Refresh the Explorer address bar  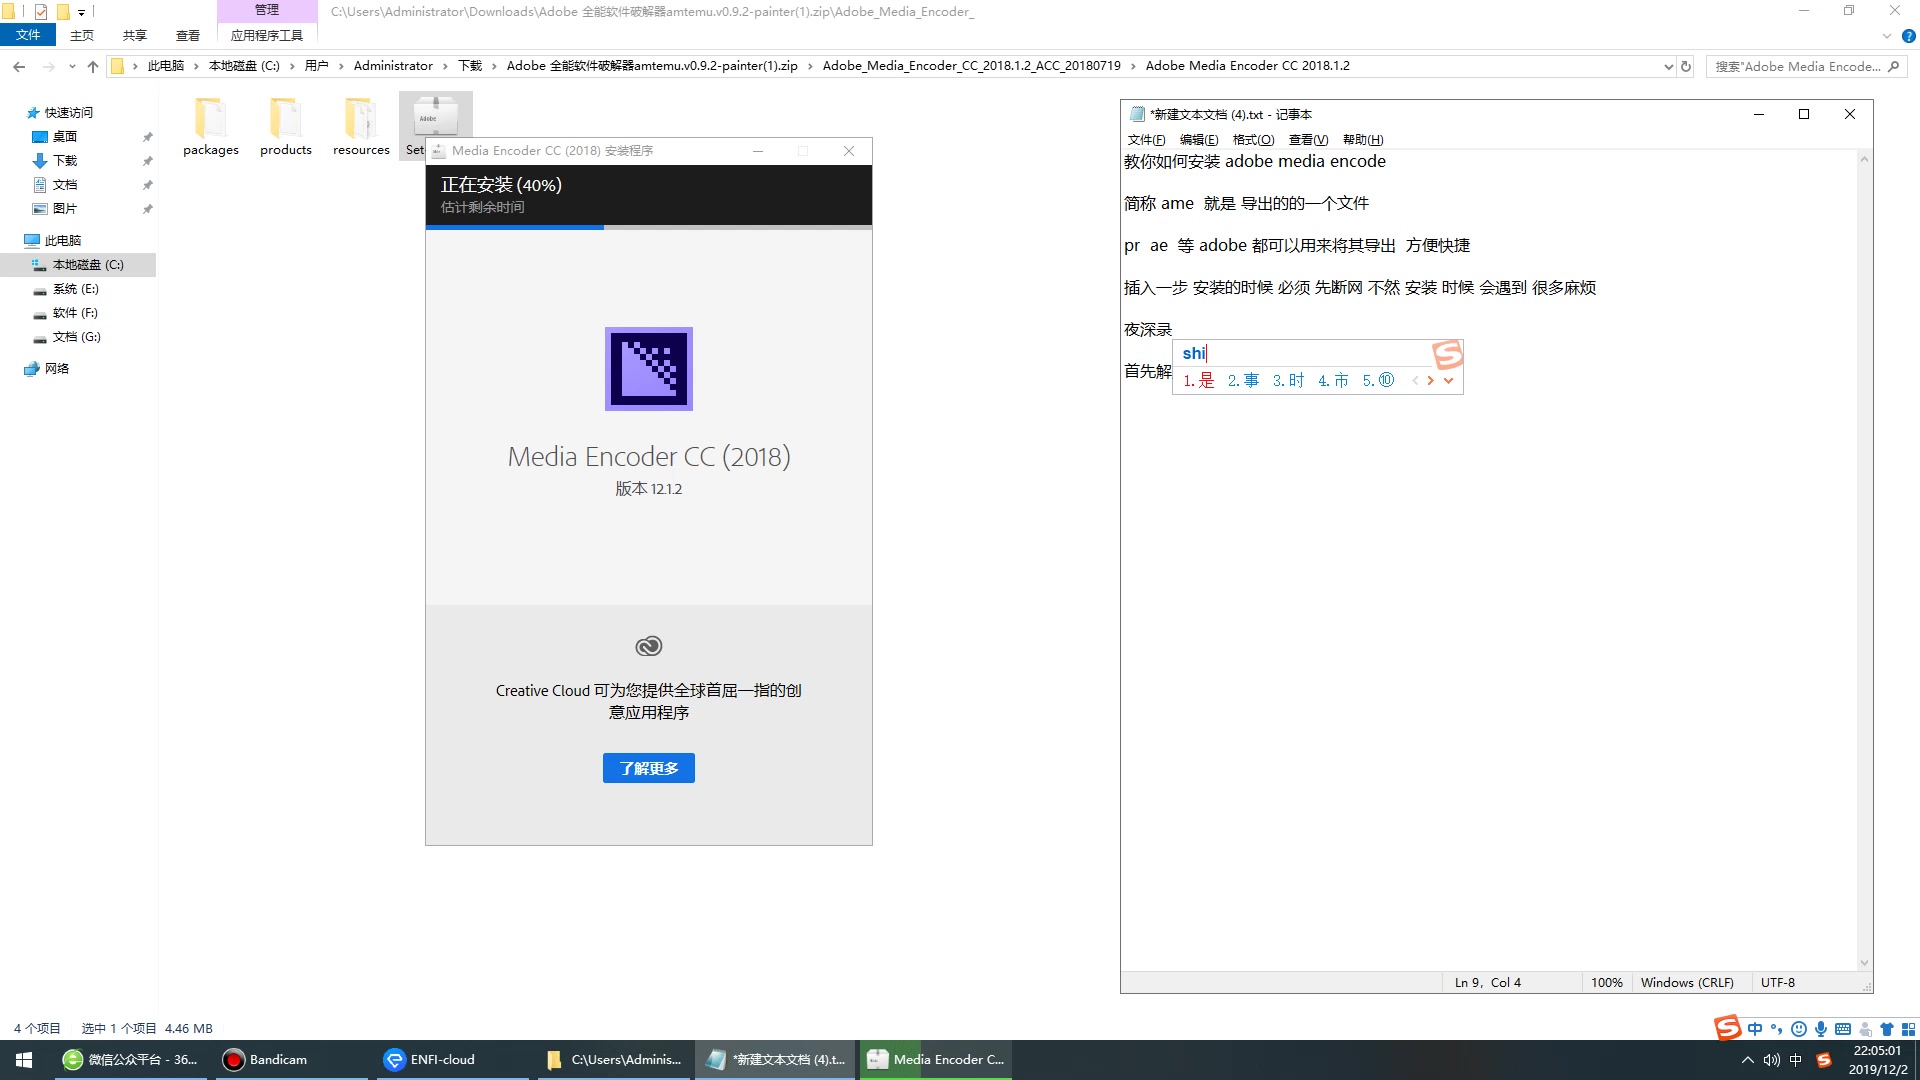tap(1686, 66)
